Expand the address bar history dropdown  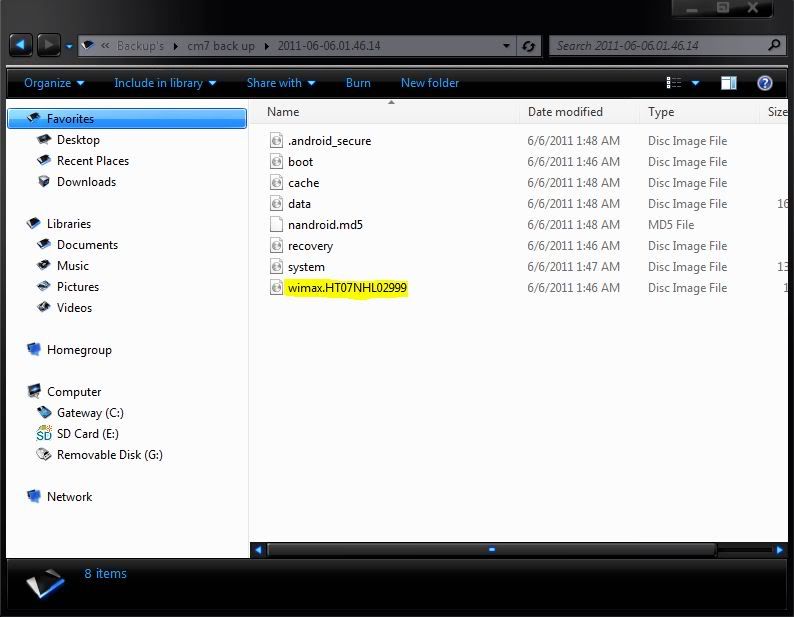[x=506, y=46]
